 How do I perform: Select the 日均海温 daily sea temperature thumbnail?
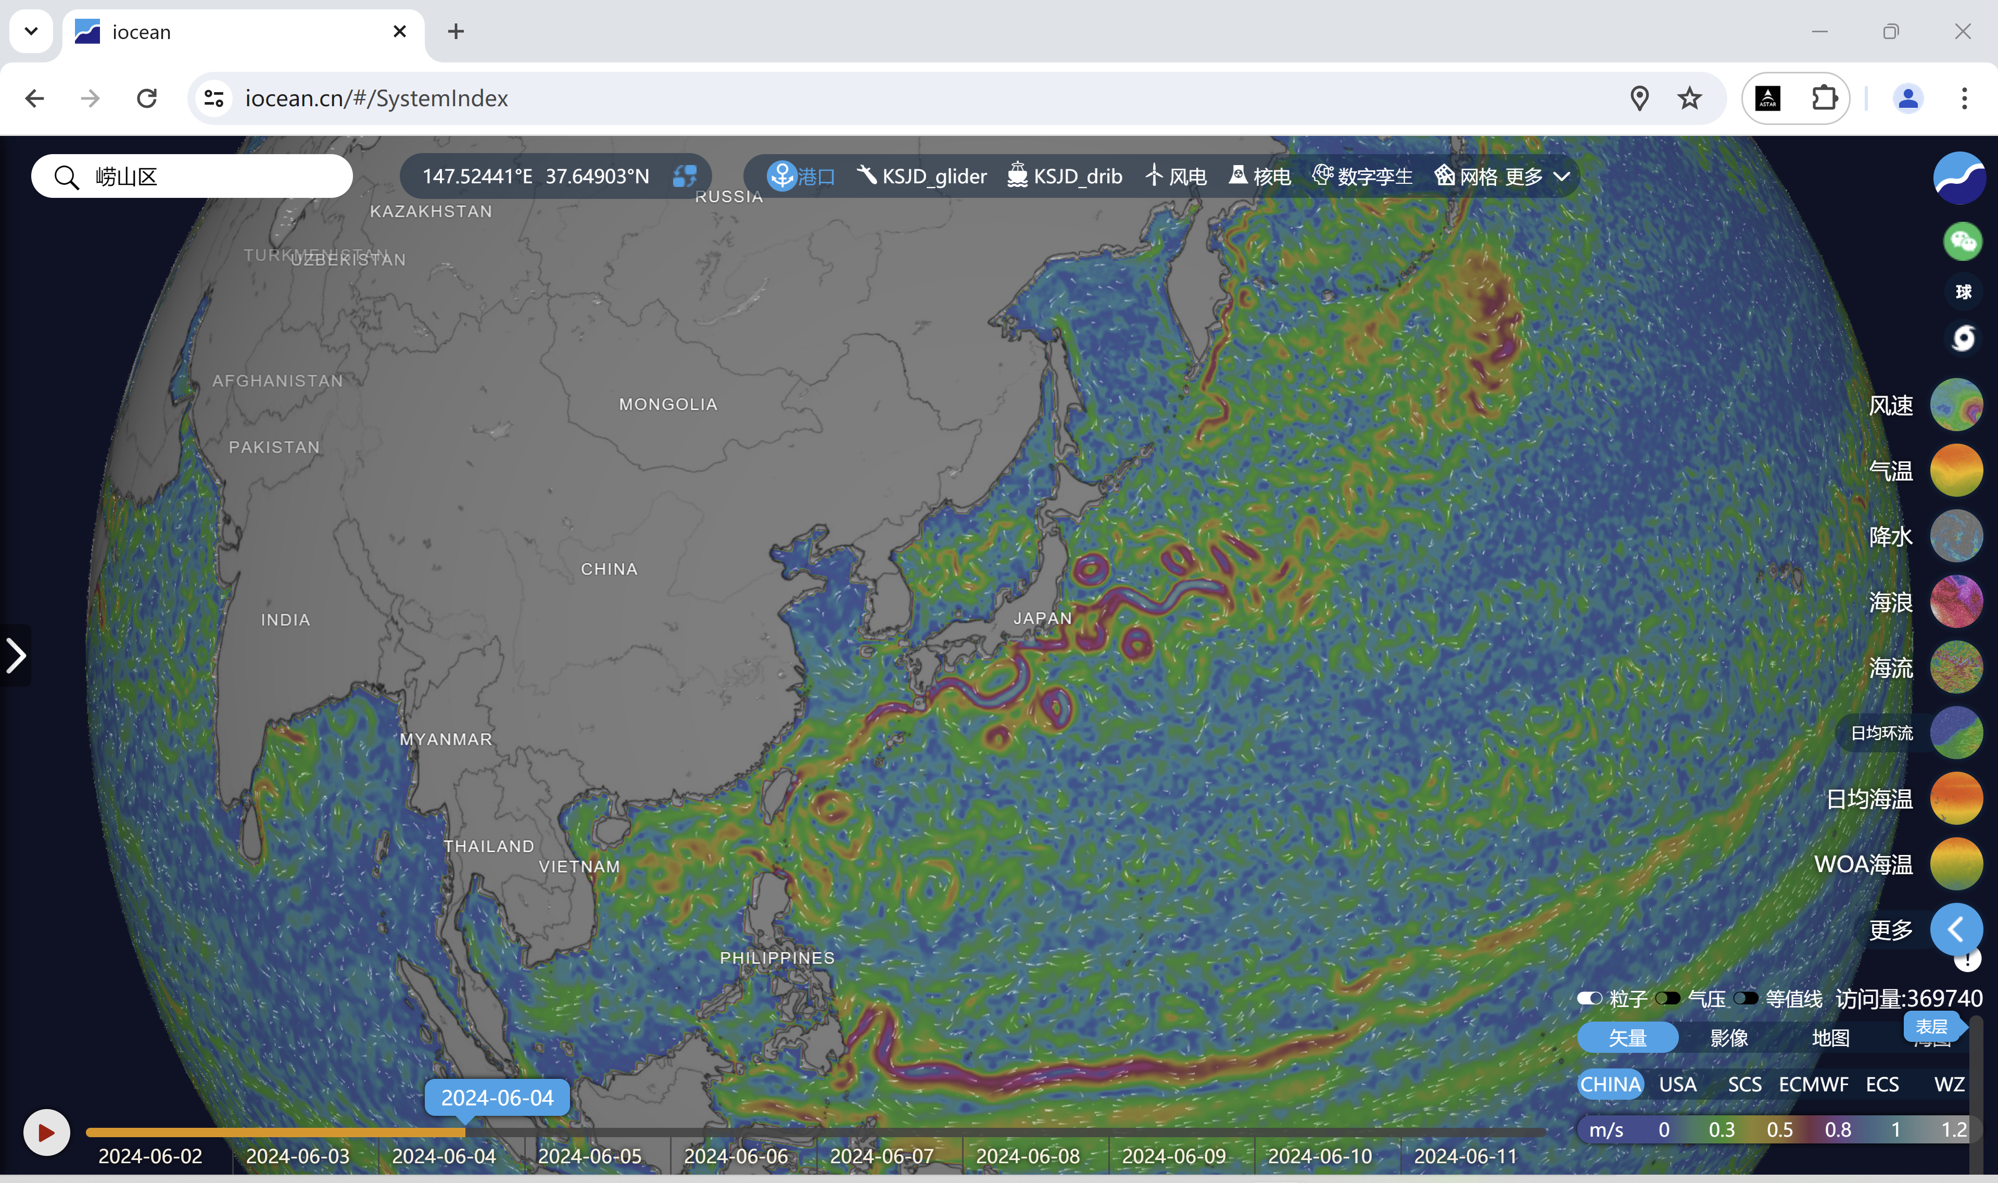click(x=1956, y=798)
